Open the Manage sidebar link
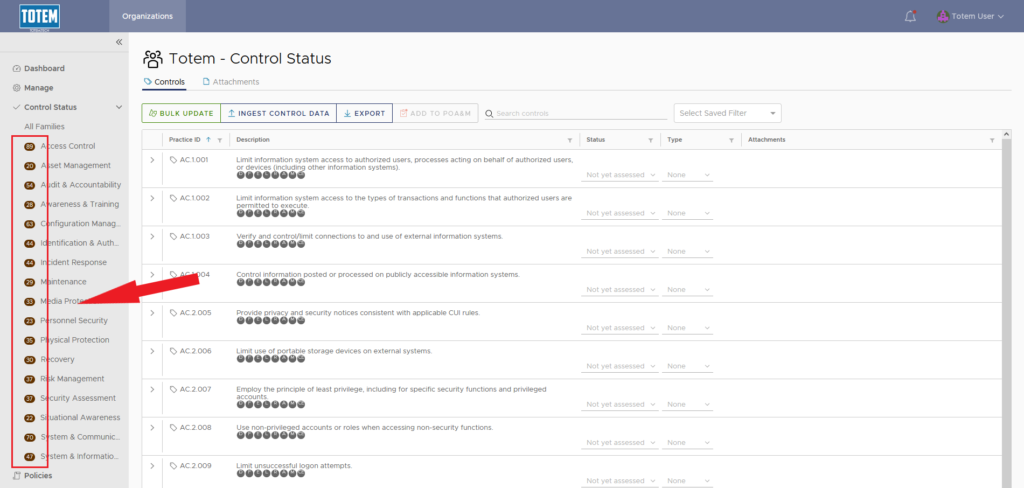Screen dimensions: 1024x488 point(39,88)
